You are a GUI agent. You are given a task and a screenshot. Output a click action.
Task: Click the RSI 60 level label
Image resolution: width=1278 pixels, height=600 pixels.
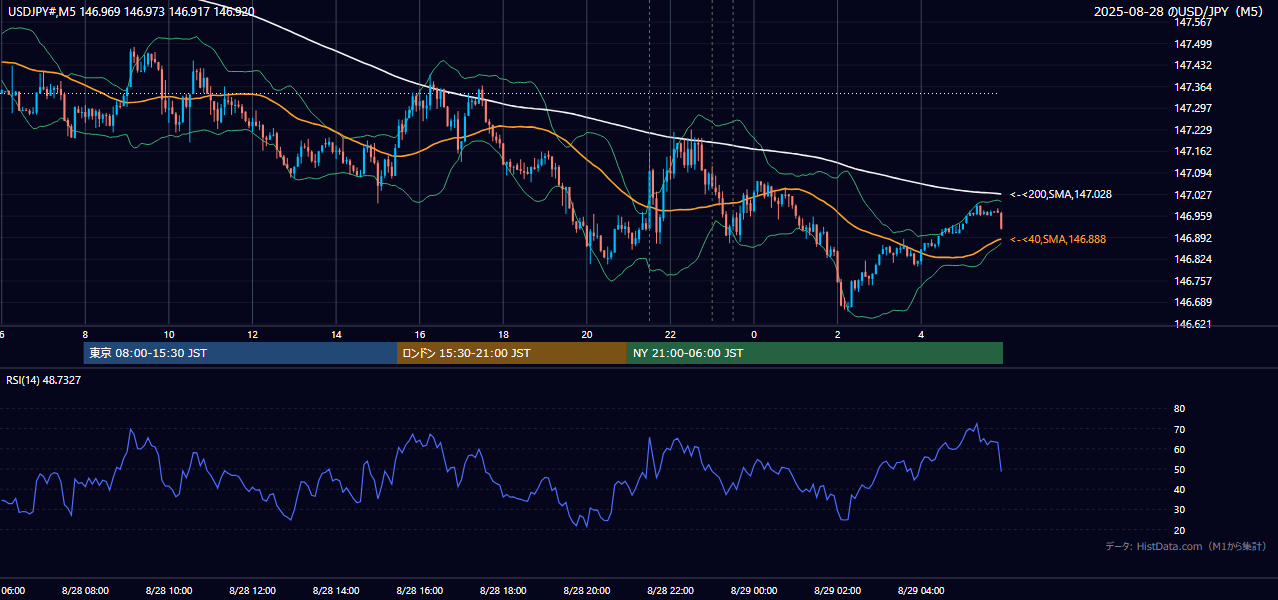tap(1179, 449)
